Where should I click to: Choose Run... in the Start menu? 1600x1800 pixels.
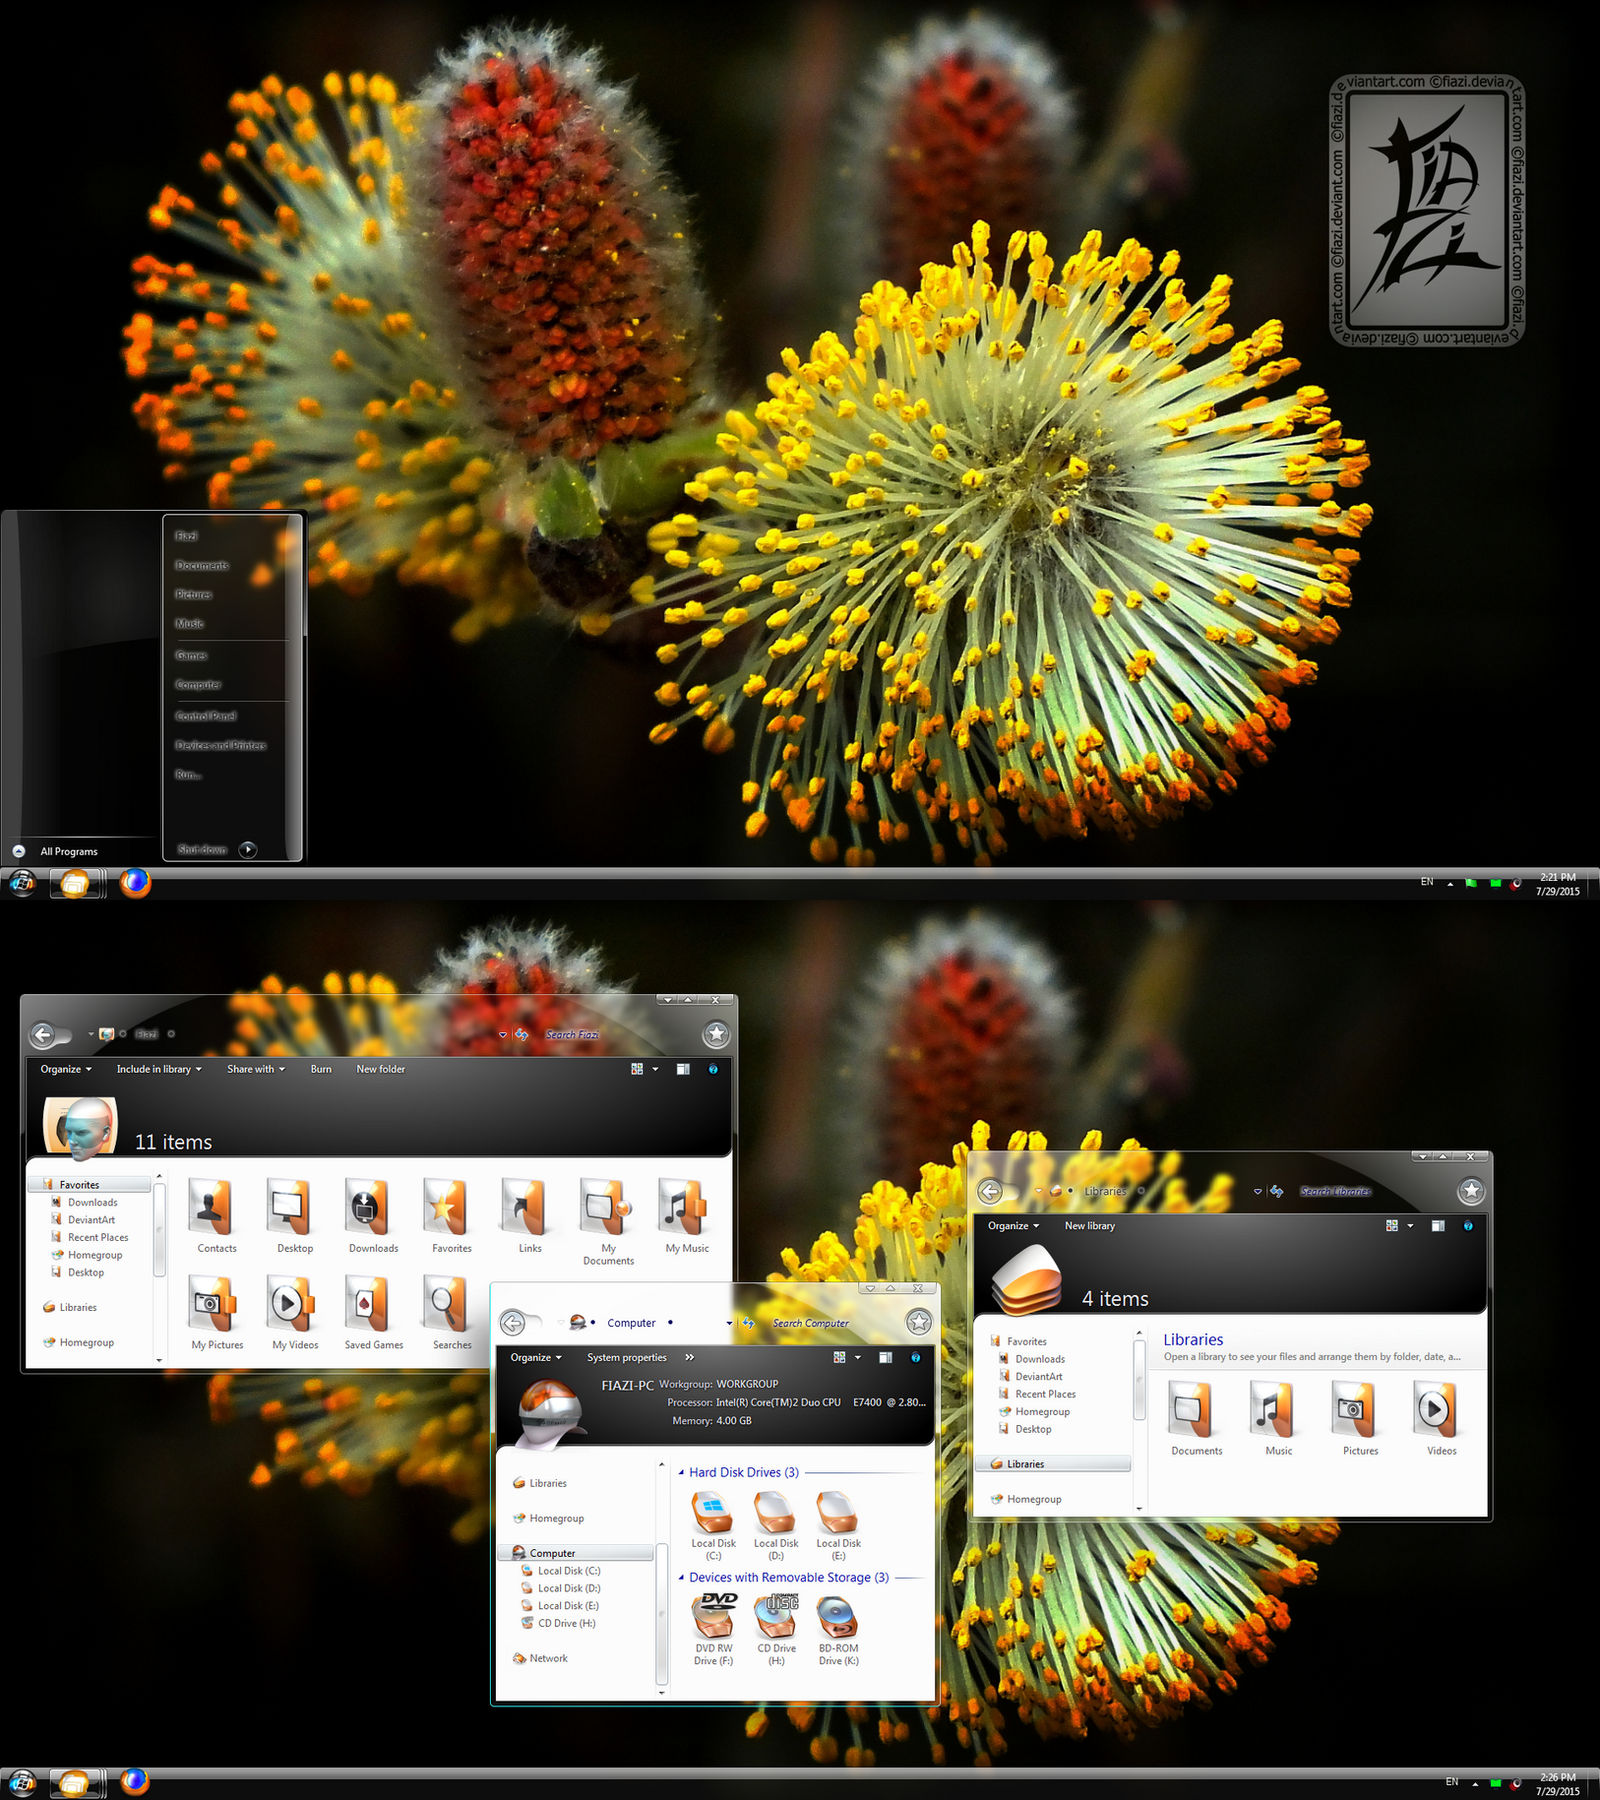(188, 774)
